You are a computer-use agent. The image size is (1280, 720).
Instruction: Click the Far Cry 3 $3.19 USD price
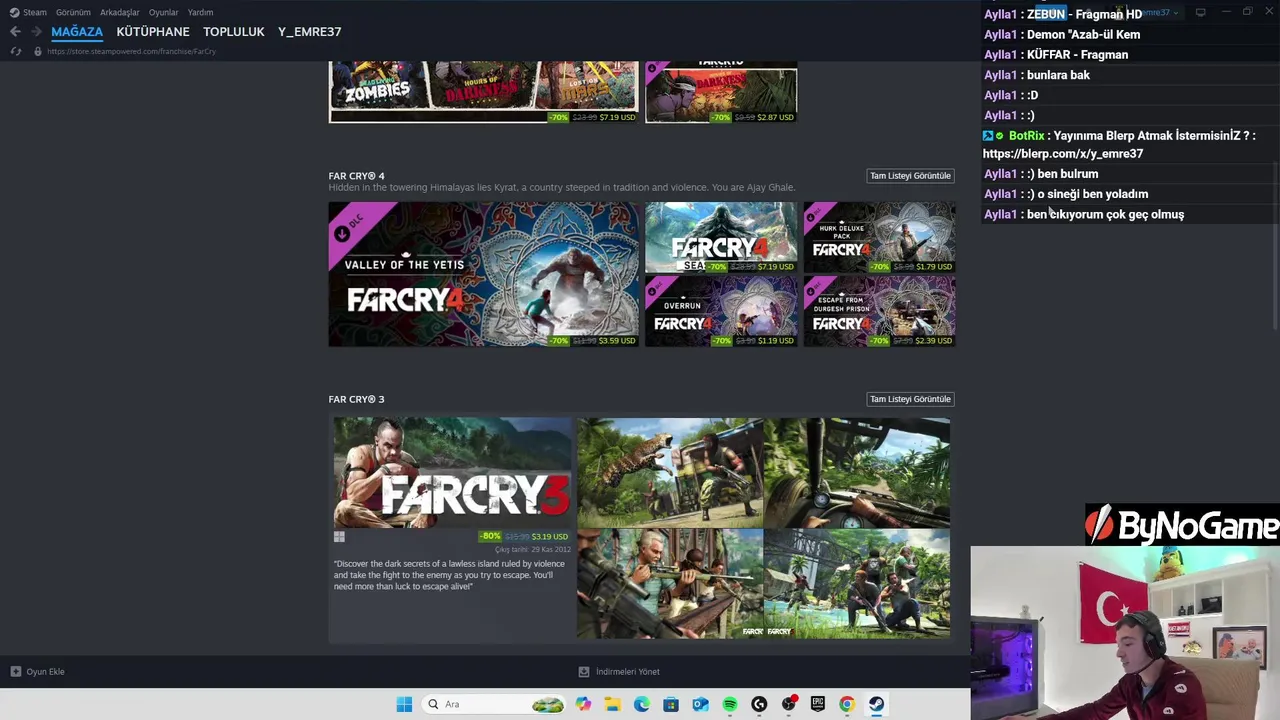point(549,537)
